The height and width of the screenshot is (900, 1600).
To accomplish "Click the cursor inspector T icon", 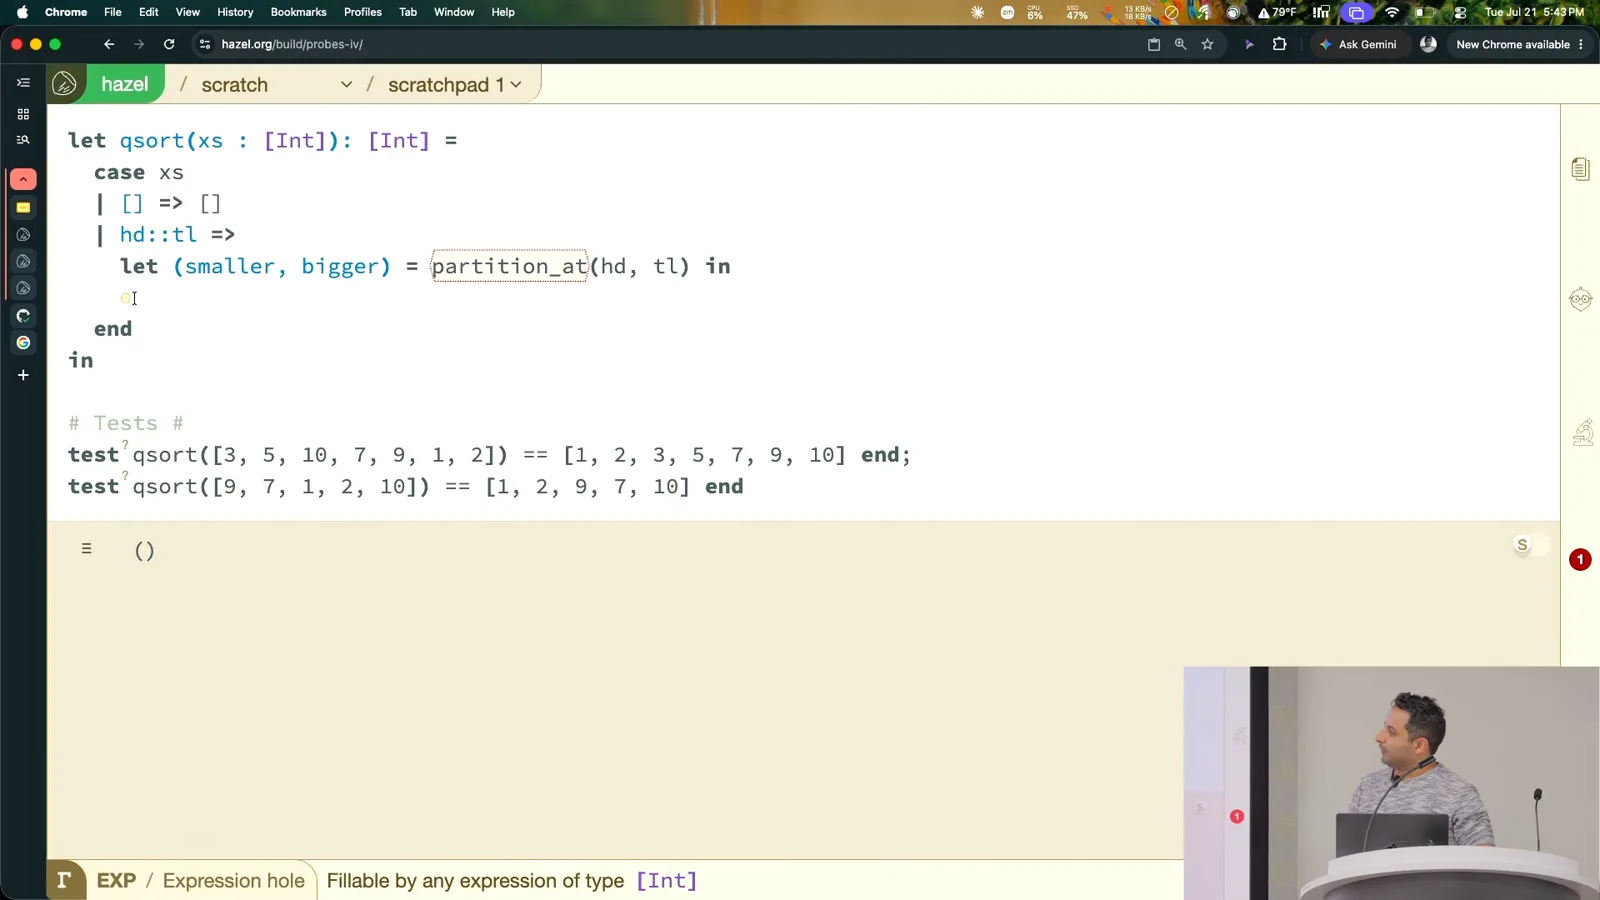I will (65, 880).
